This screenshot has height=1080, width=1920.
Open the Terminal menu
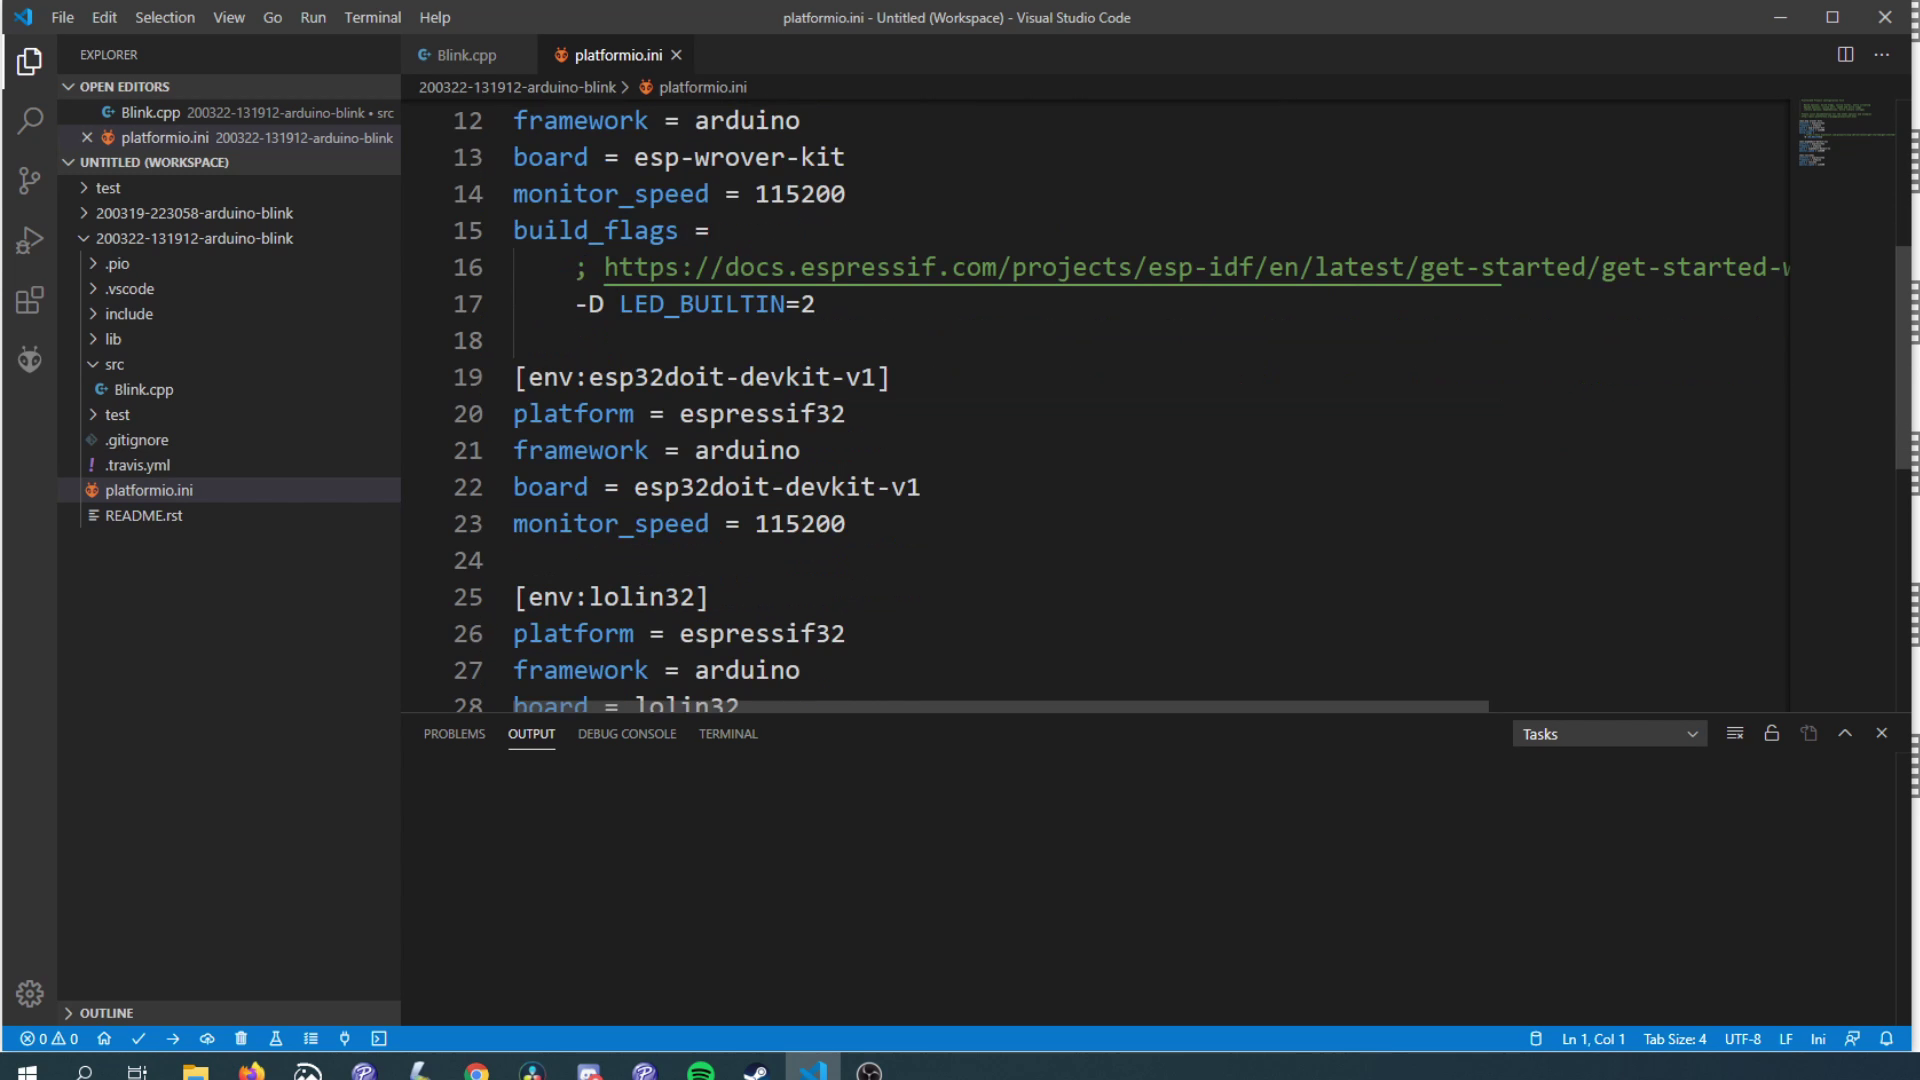coord(372,17)
